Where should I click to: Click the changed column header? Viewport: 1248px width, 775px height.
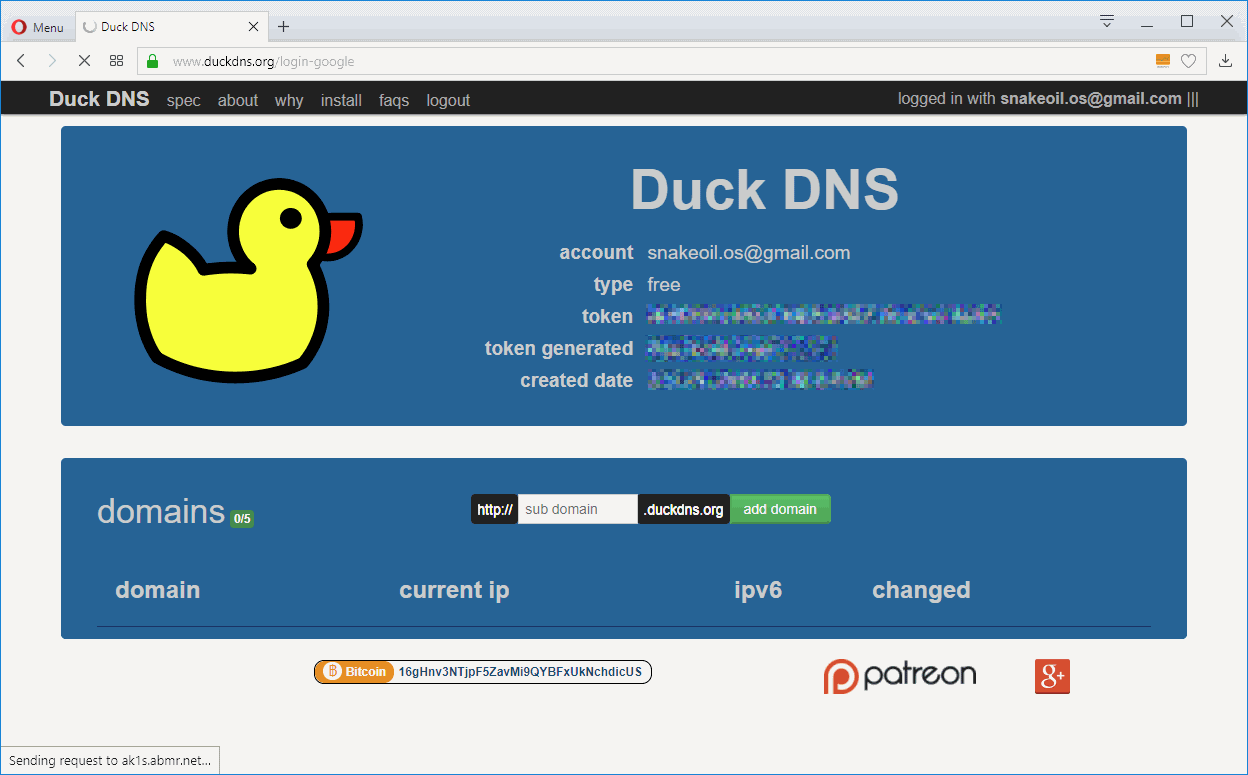[921, 590]
